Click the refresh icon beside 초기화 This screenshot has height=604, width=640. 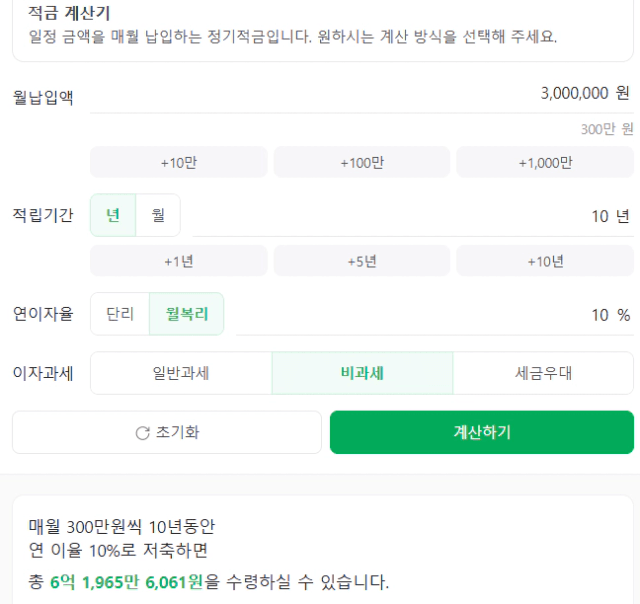click(142, 433)
